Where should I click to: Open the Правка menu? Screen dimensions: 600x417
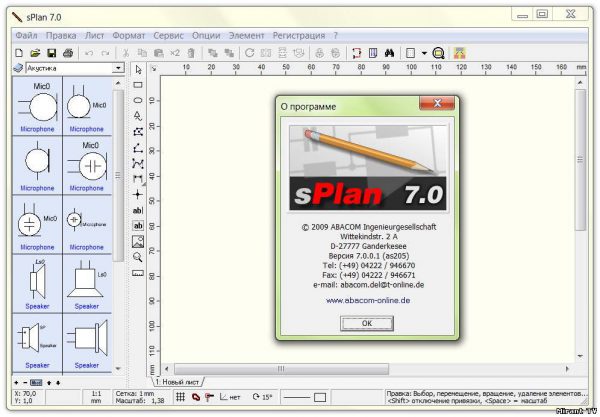[x=61, y=36]
